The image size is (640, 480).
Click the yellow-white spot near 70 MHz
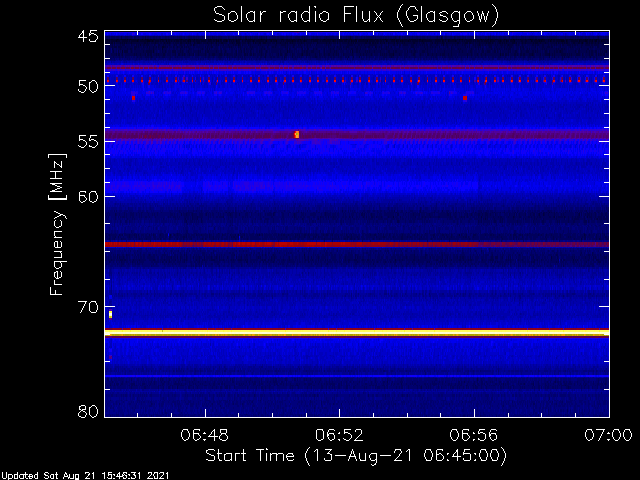[x=110, y=314]
